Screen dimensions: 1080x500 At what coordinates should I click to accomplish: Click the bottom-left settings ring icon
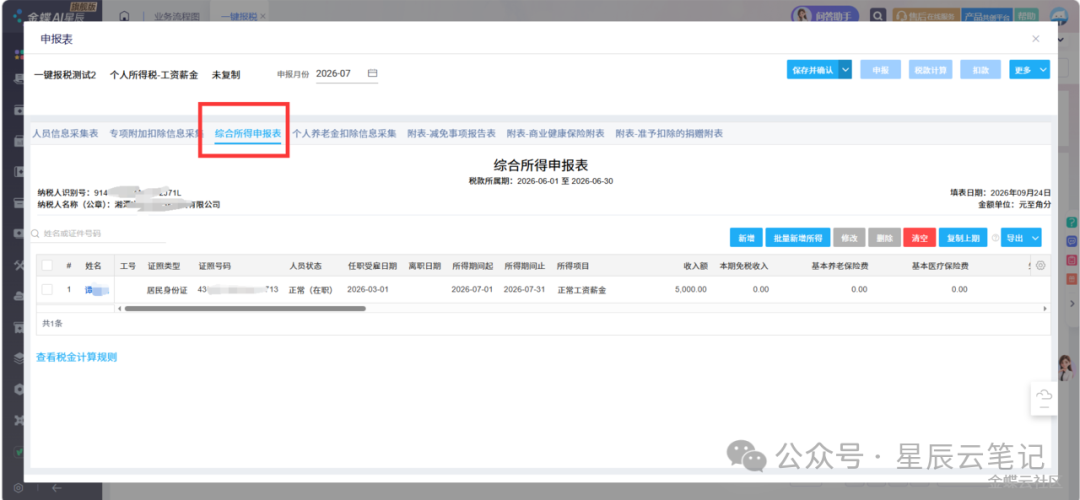[19, 488]
